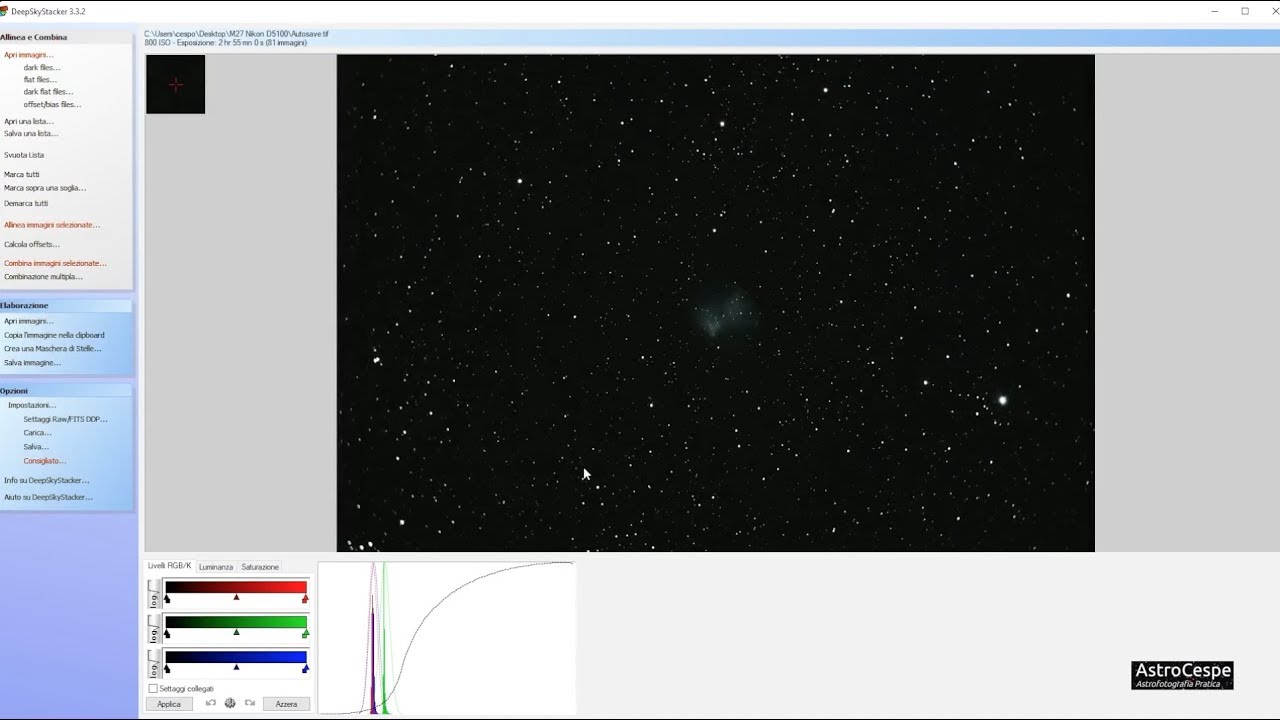
Task: Click Marca sopra una soglia
Action: [x=45, y=187]
